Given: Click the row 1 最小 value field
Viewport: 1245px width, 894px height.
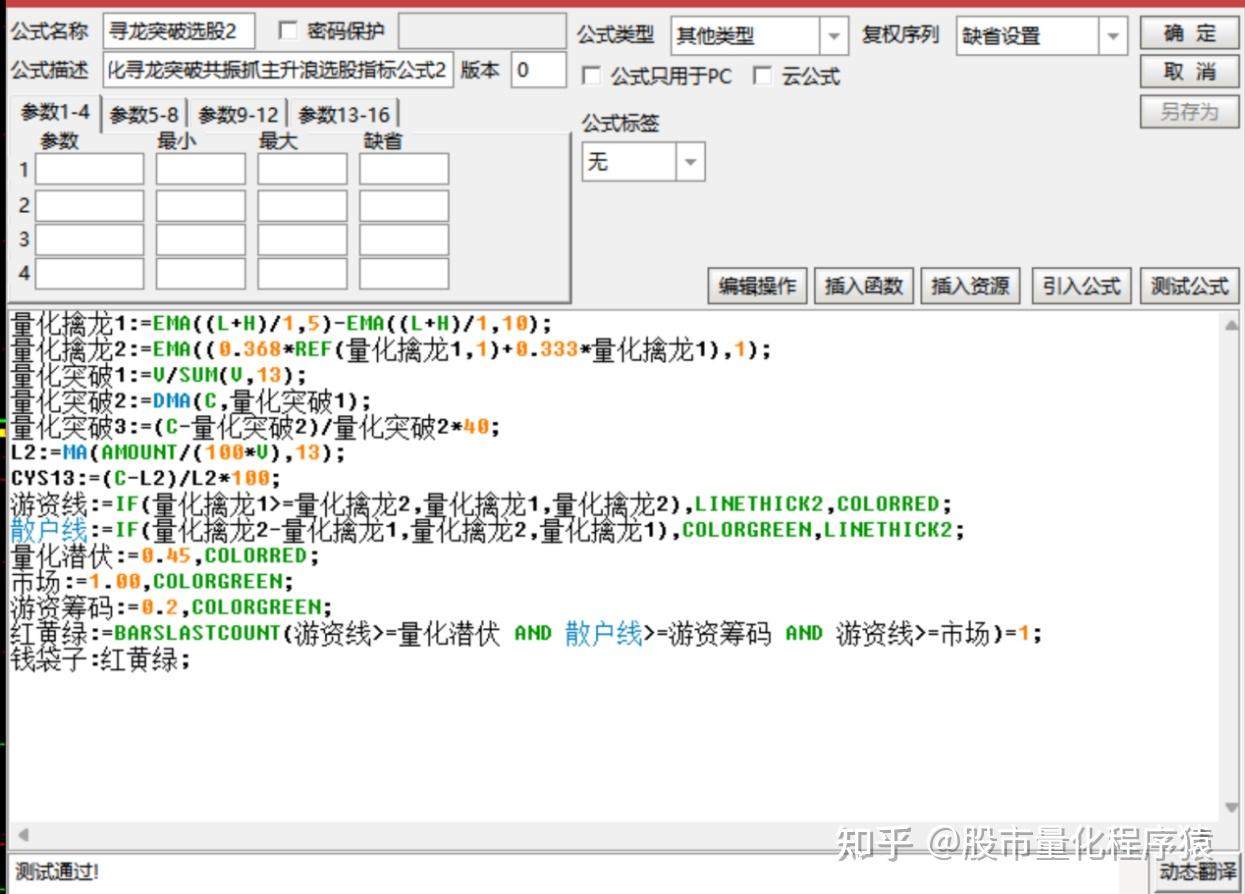Looking at the screenshot, I should (200, 169).
